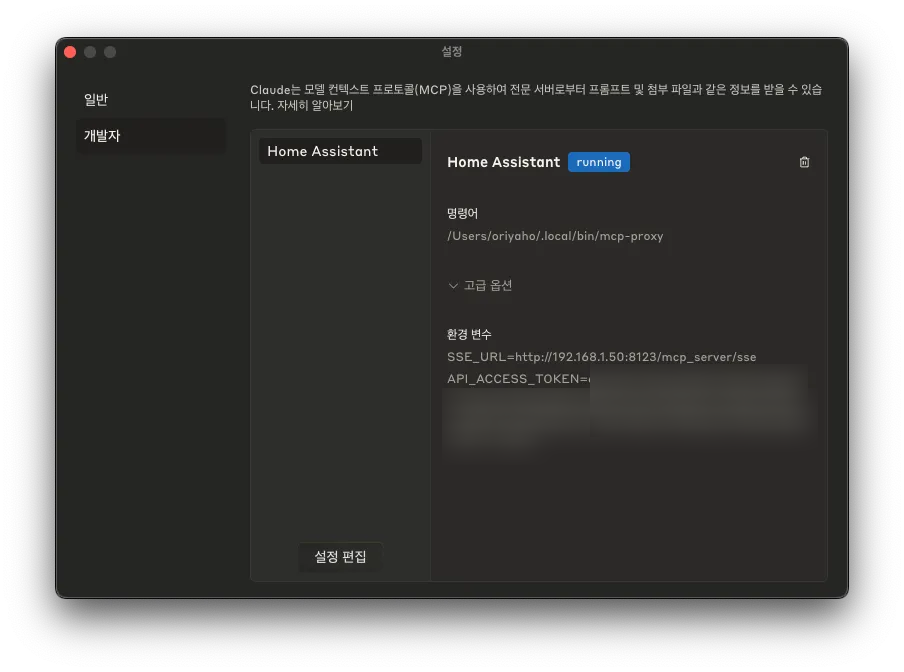This screenshot has width=904, height=672.
Task: Close the settings window with the red button
Action: [70, 52]
